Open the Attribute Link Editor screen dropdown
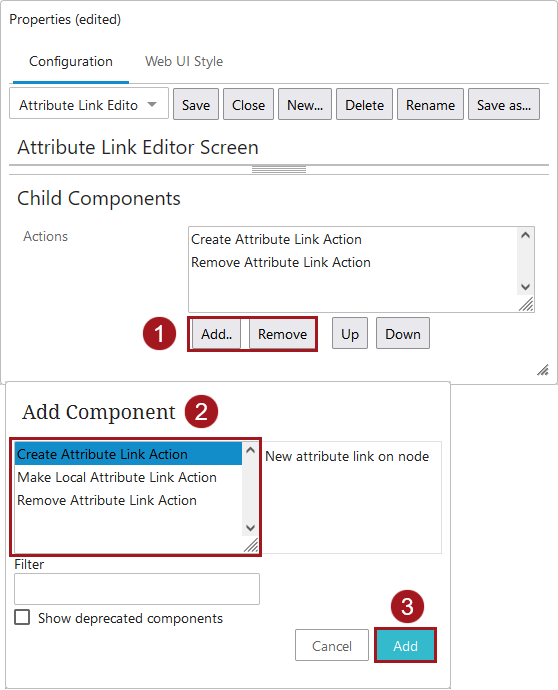The height and width of the screenshot is (690, 558). click(89, 105)
